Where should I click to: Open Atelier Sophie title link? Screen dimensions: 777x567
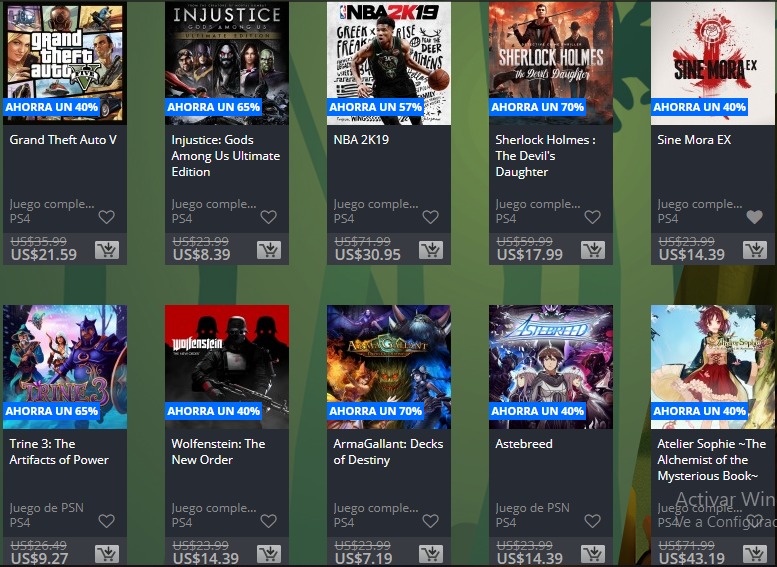(712, 459)
